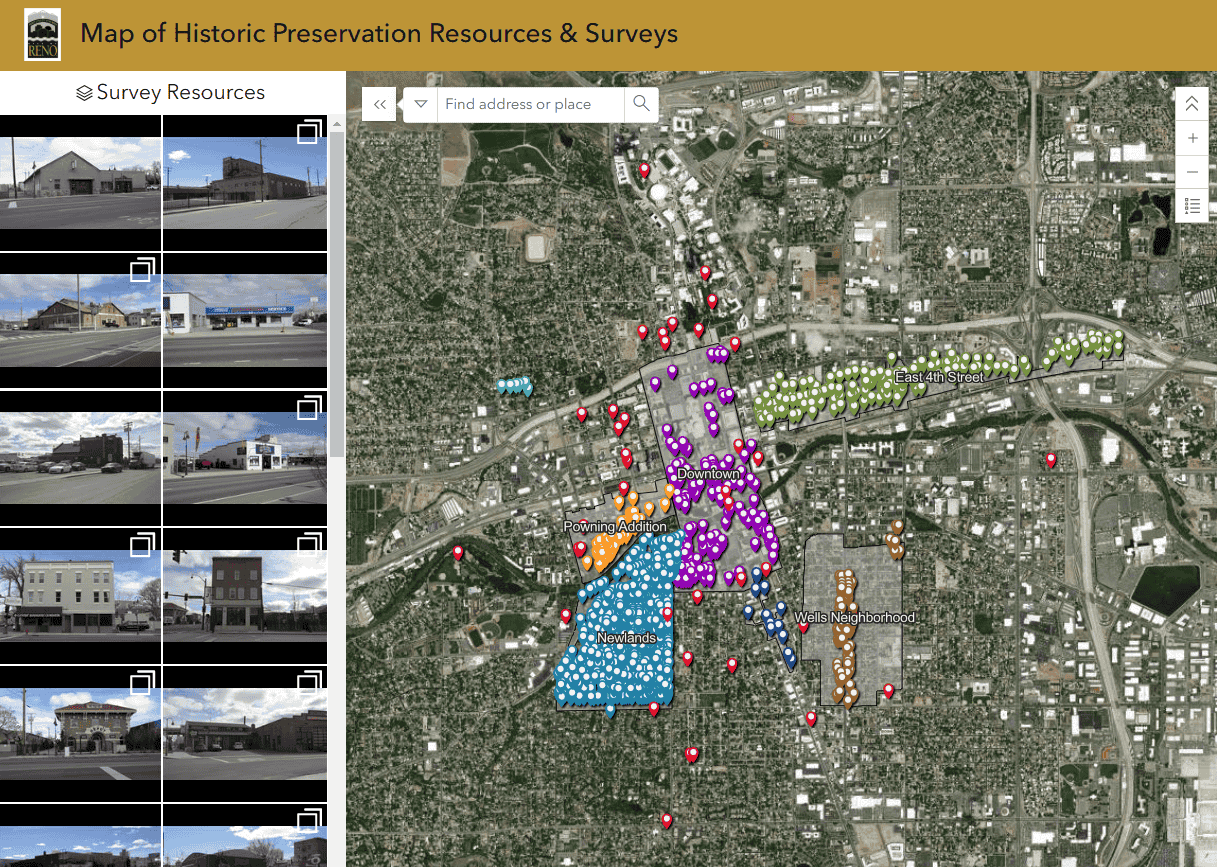The width and height of the screenshot is (1217, 867).
Task: Click the Find address or place field
Action: tap(530, 104)
